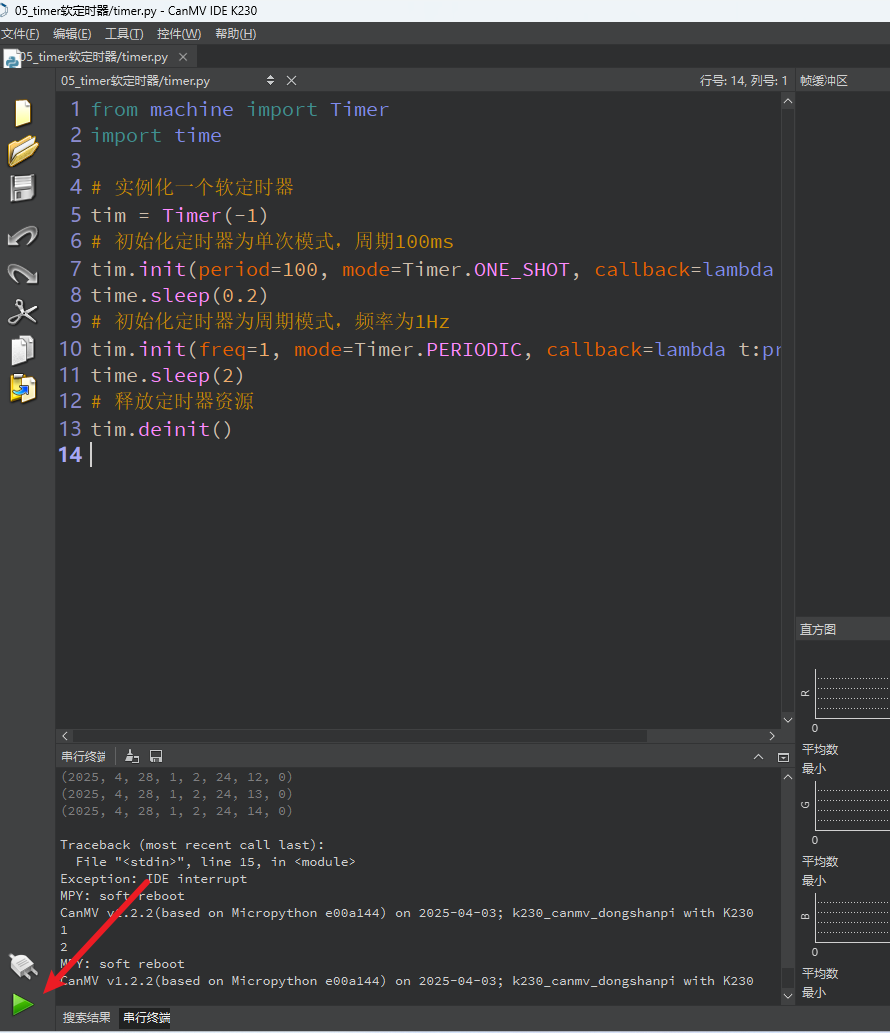Click the red channel histogram graph
Image resolution: width=890 pixels, height=1033 pixels.
pyautogui.click(x=852, y=694)
